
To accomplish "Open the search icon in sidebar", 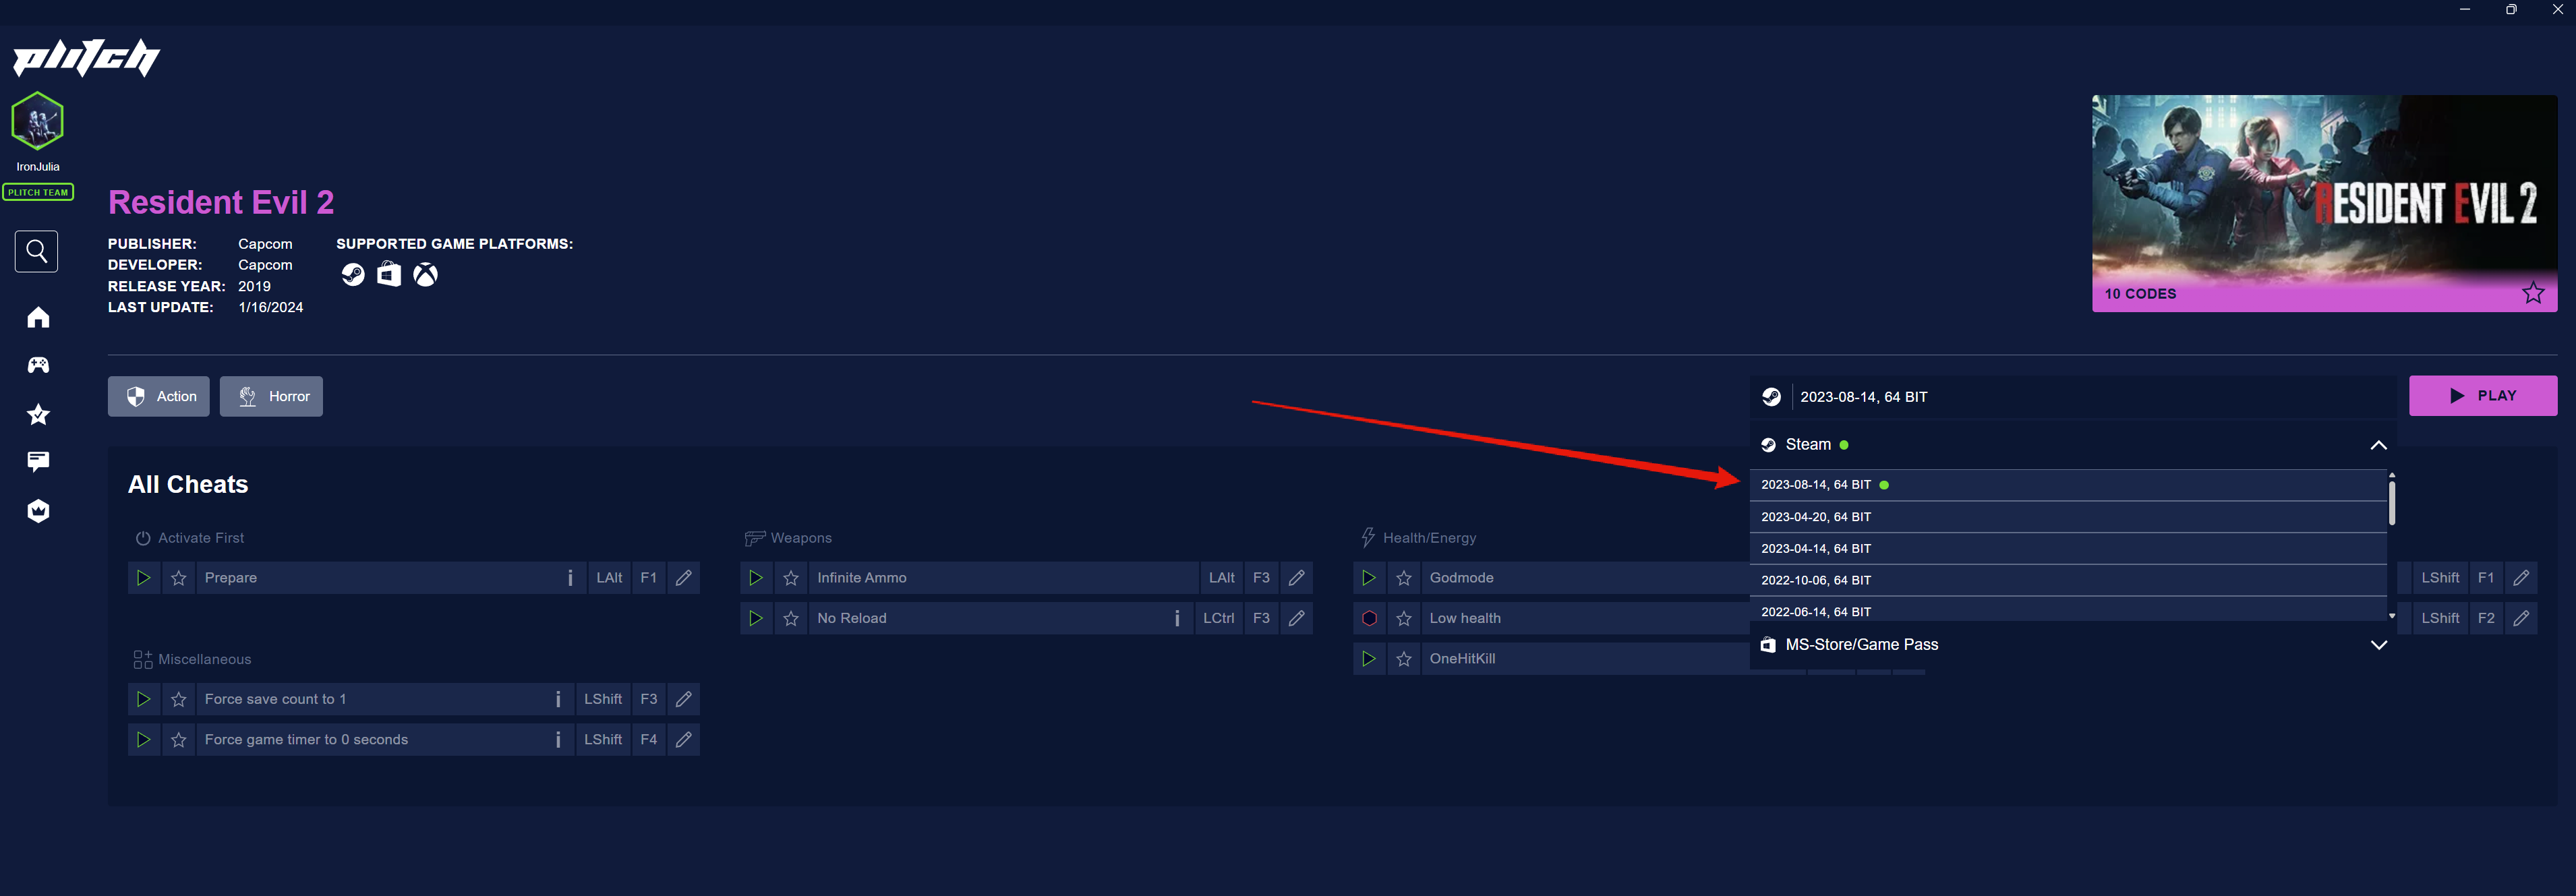I will point(37,251).
